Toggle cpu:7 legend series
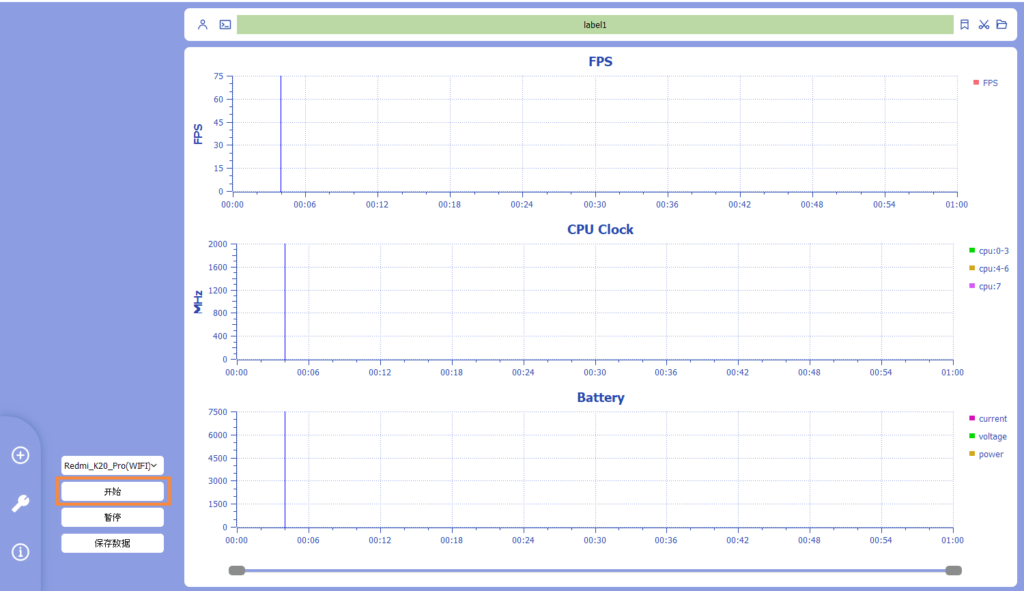This screenshot has height=591, width=1024. [984, 286]
